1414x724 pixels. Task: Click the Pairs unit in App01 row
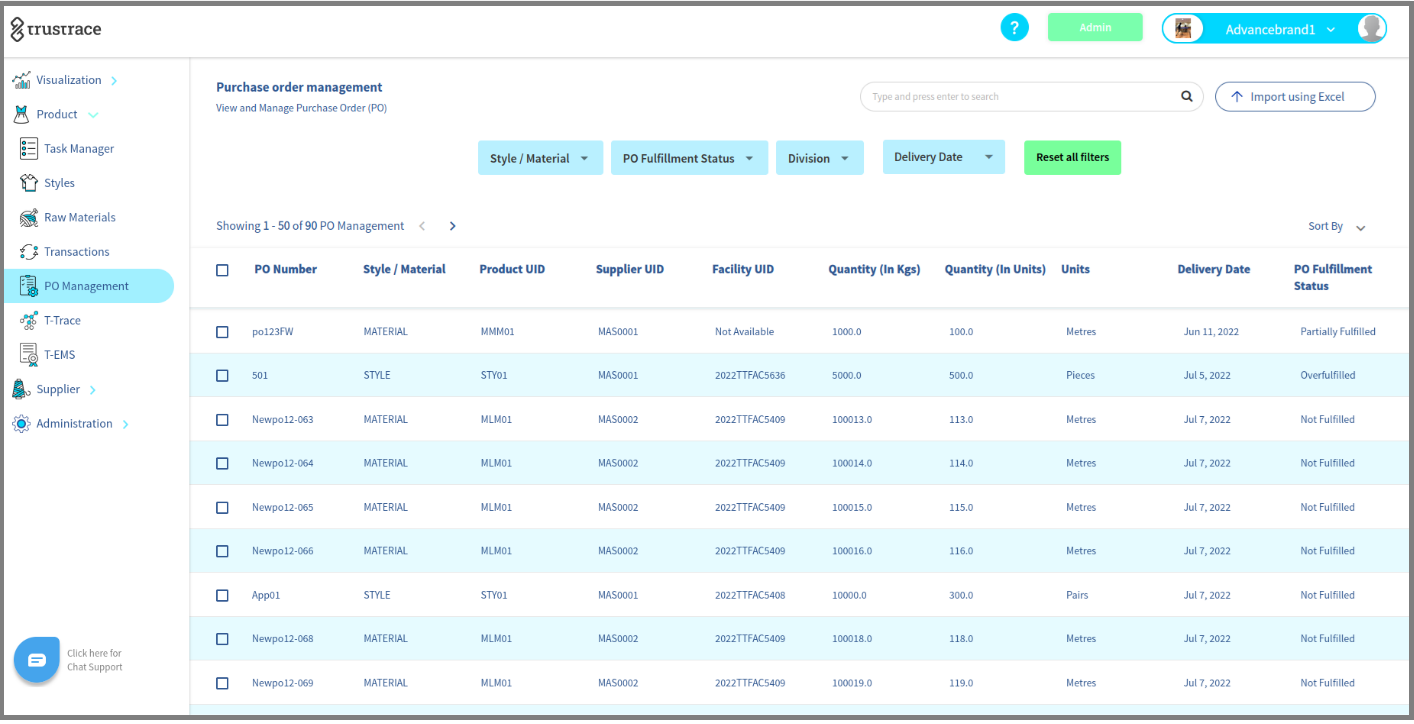(x=1077, y=595)
